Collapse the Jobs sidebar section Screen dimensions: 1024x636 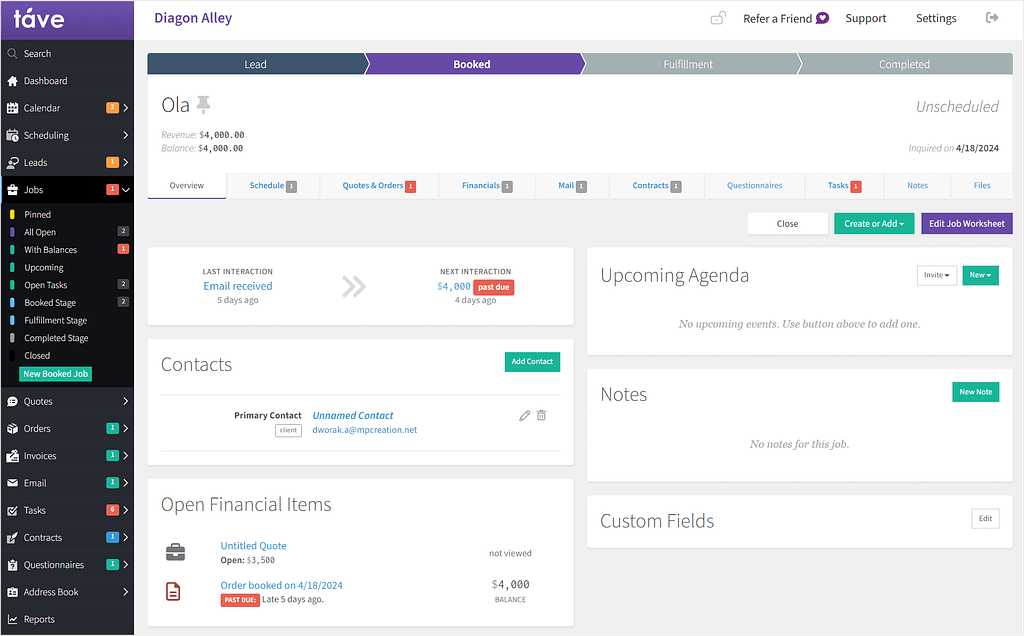pyautogui.click(x=125, y=190)
